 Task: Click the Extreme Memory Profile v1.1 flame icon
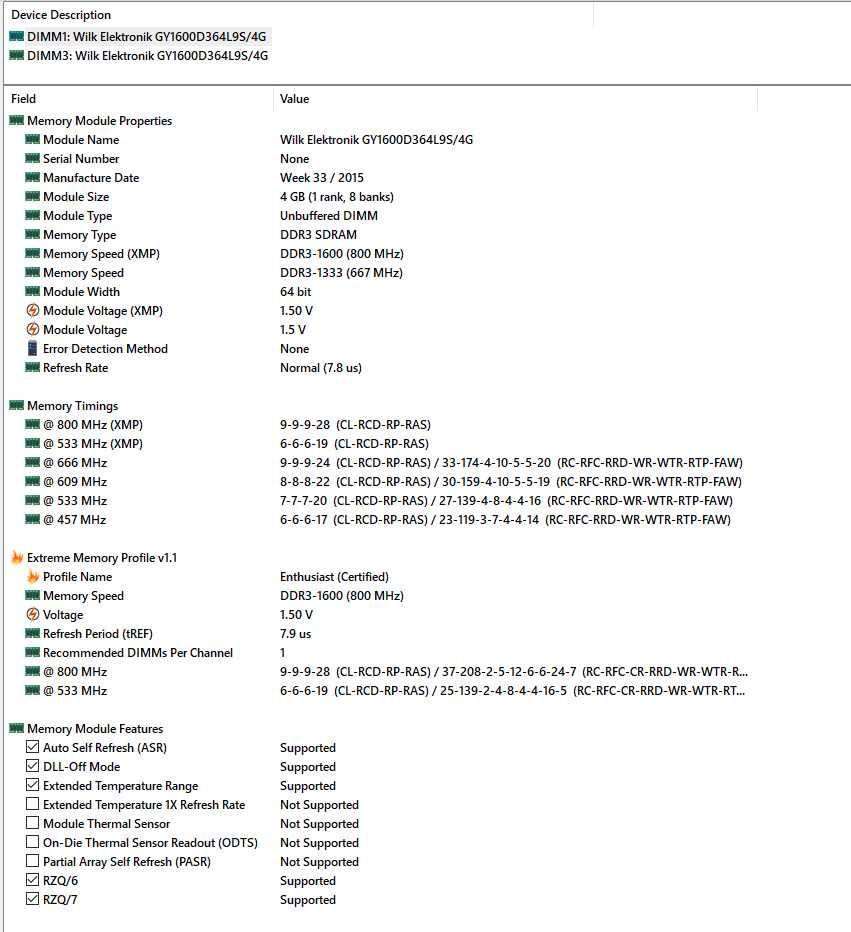tap(17, 558)
